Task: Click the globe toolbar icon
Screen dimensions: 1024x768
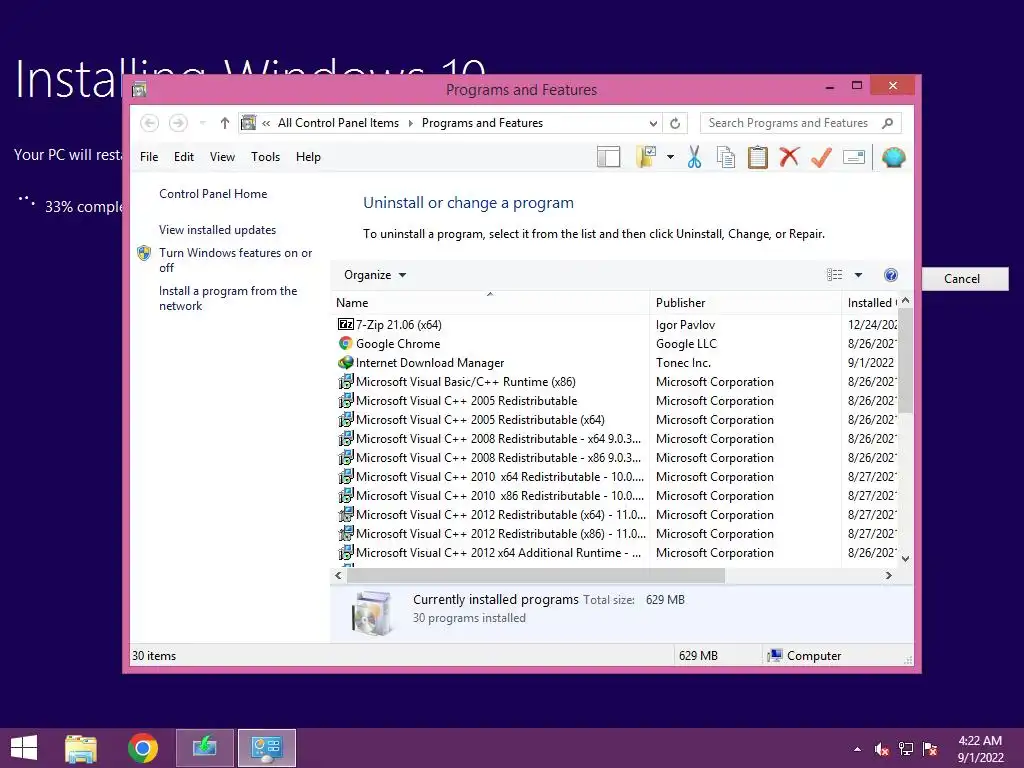Action: [x=893, y=157]
